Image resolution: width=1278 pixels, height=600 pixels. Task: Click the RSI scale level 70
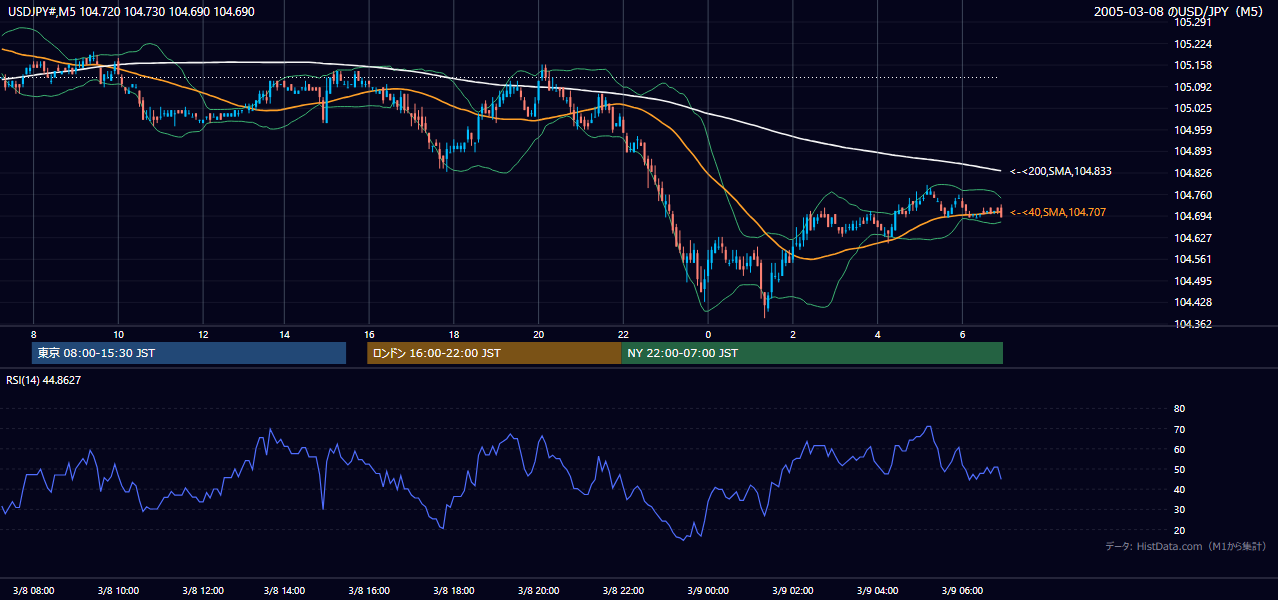(x=1179, y=429)
